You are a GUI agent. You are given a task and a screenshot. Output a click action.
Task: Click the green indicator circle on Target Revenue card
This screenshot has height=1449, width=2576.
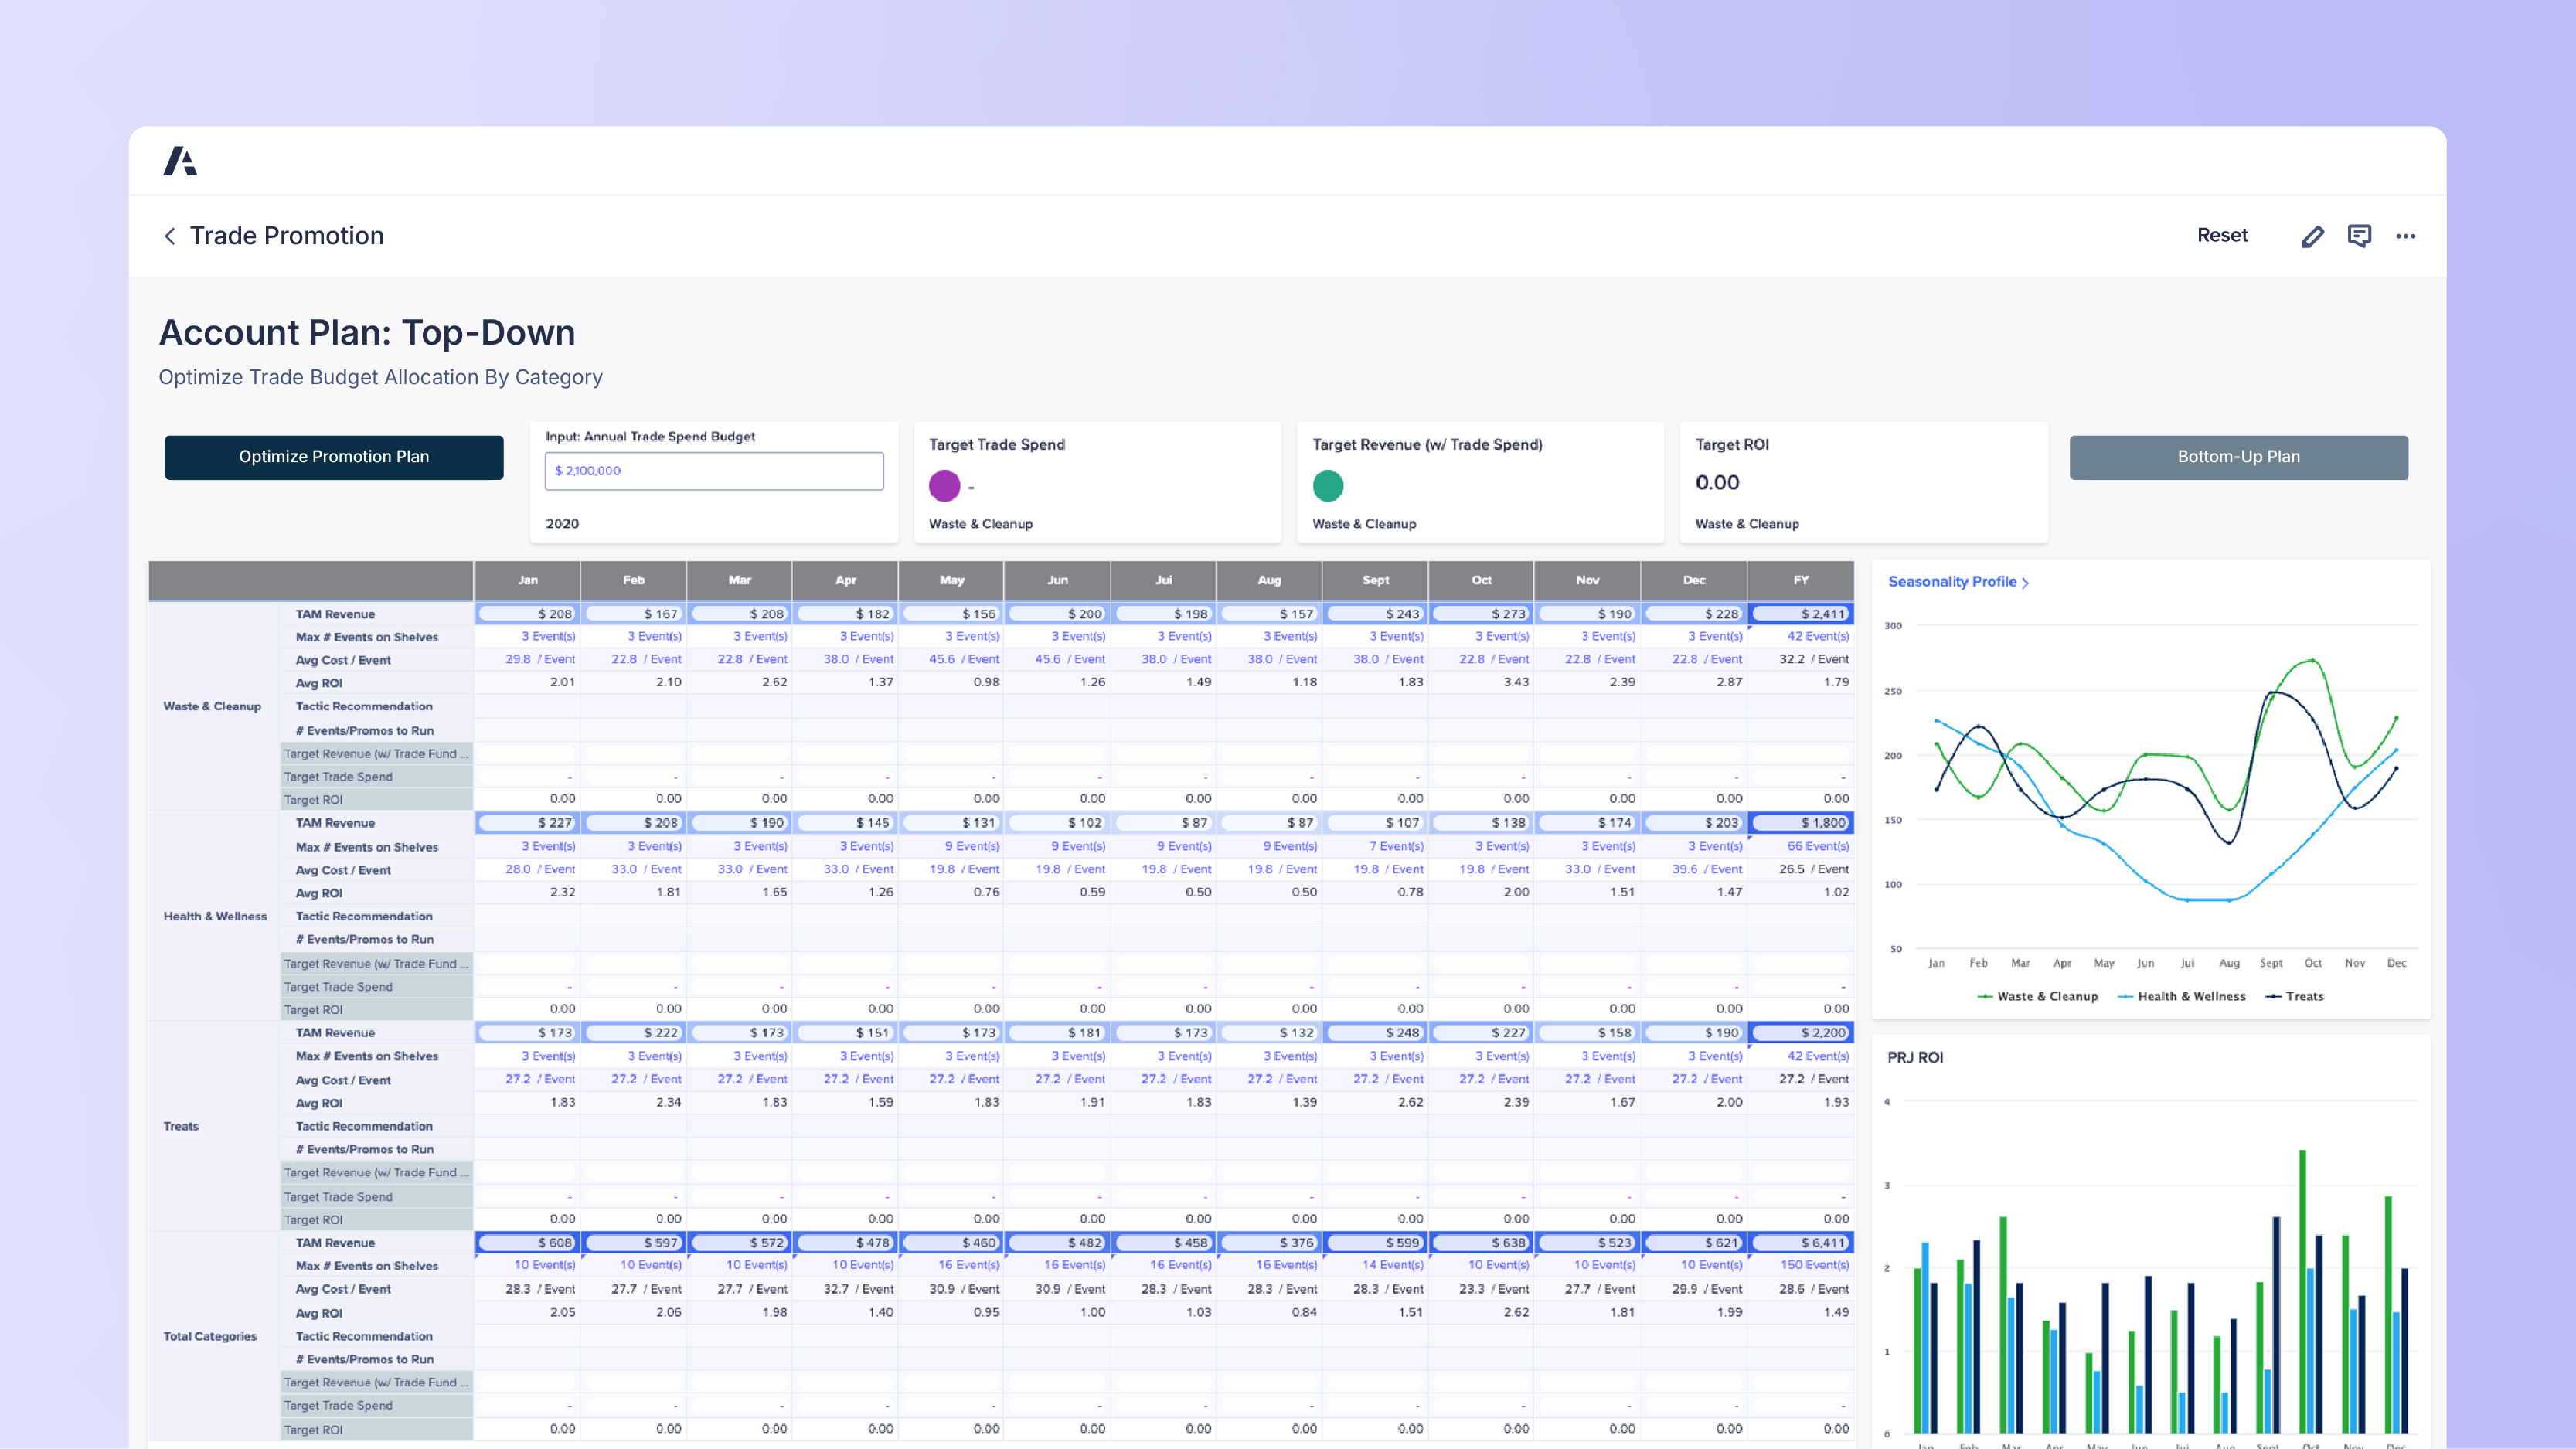[1327, 486]
